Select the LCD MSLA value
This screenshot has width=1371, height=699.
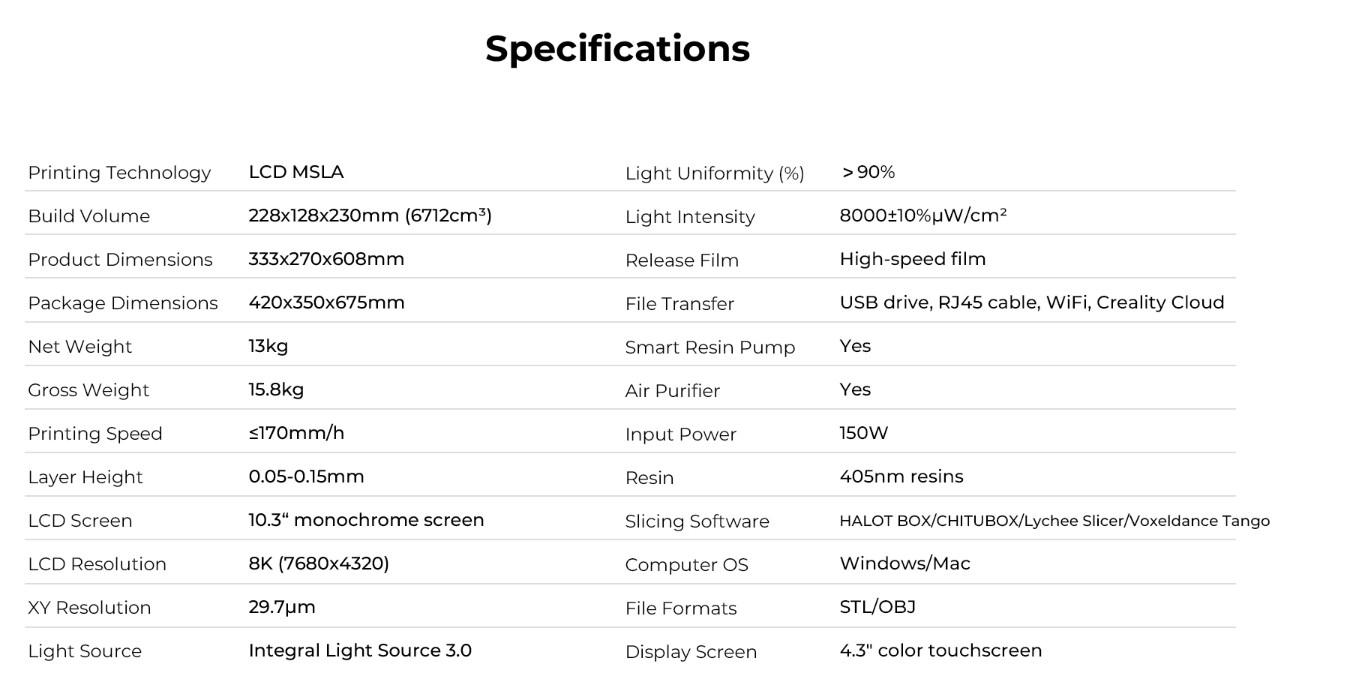coord(296,172)
